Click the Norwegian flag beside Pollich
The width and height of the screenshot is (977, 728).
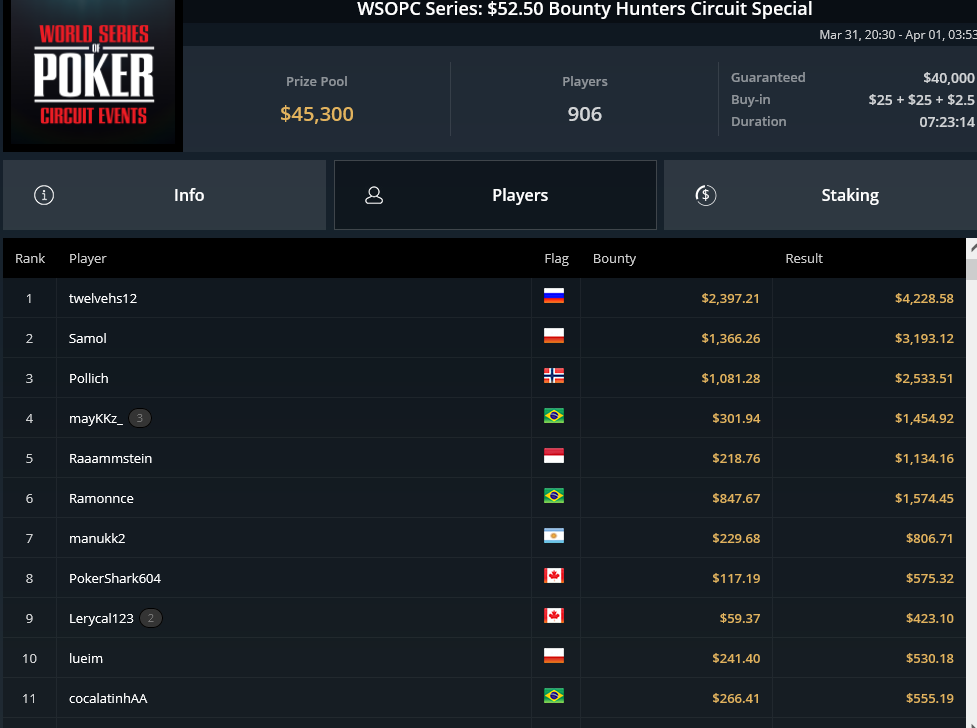click(x=554, y=375)
